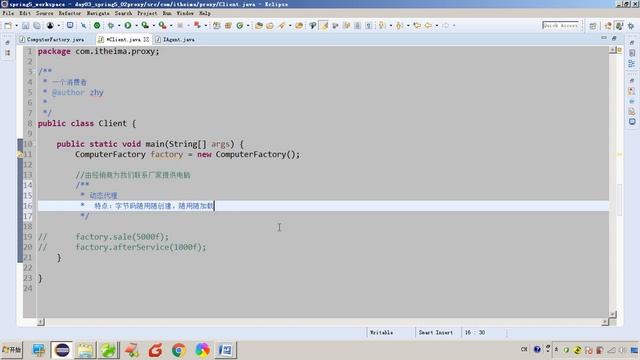Open the Project menu
This screenshot has width=640, height=360.
[x=147, y=13]
